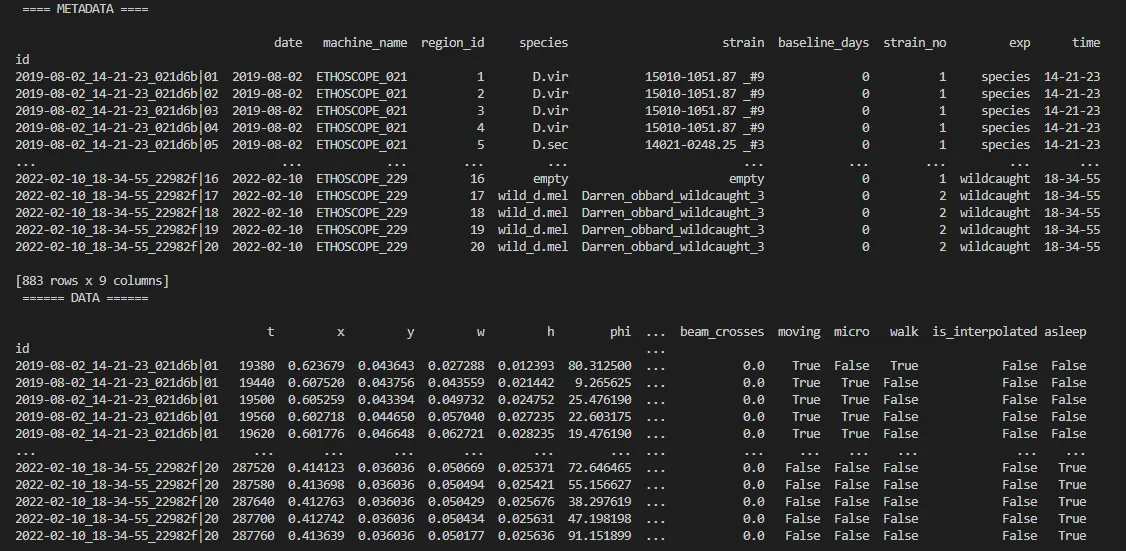
Task: Click t value 287580
Action: click(x=253, y=484)
